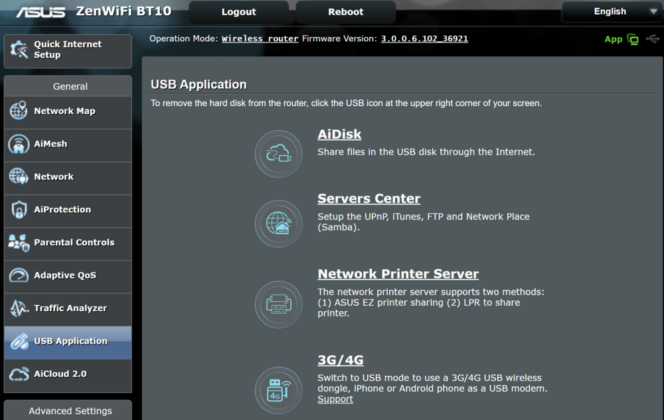
Task: Select the Parental Controls menu item
Action: 68,243
